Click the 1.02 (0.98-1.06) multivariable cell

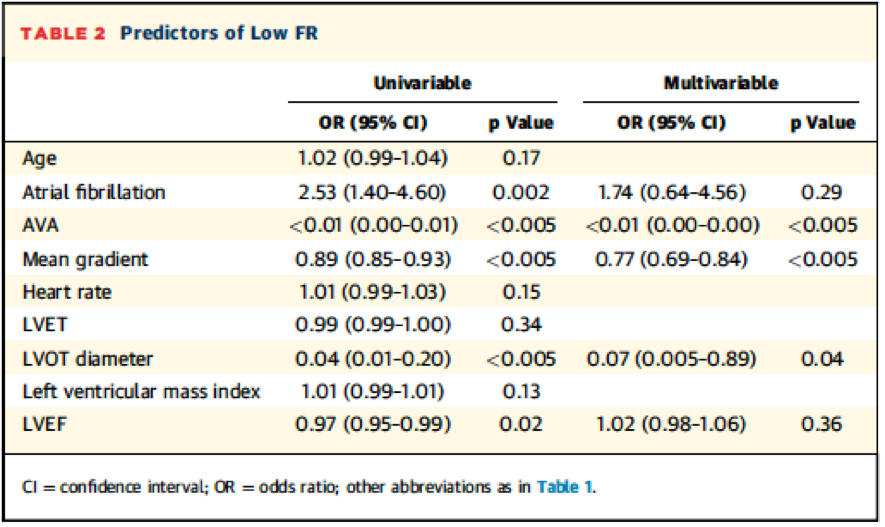coord(671,424)
